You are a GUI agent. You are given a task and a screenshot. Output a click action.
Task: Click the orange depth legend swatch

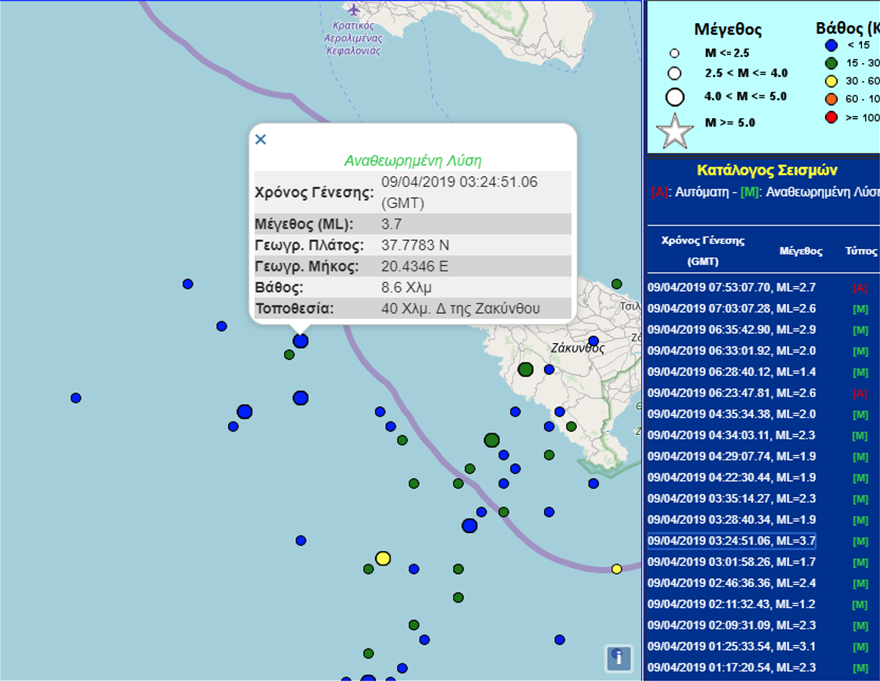coord(830,99)
